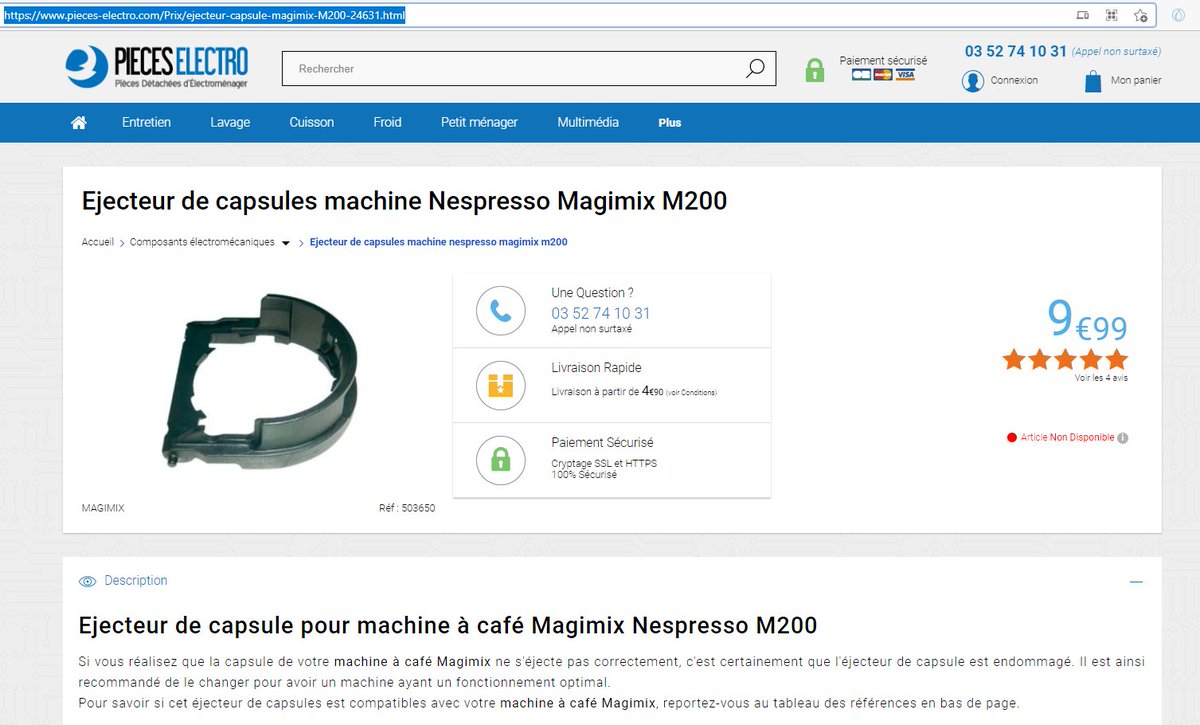The width and height of the screenshot is (1200, 725).
Task: Click the phone number under Une Question
Action: coord(601,313)
